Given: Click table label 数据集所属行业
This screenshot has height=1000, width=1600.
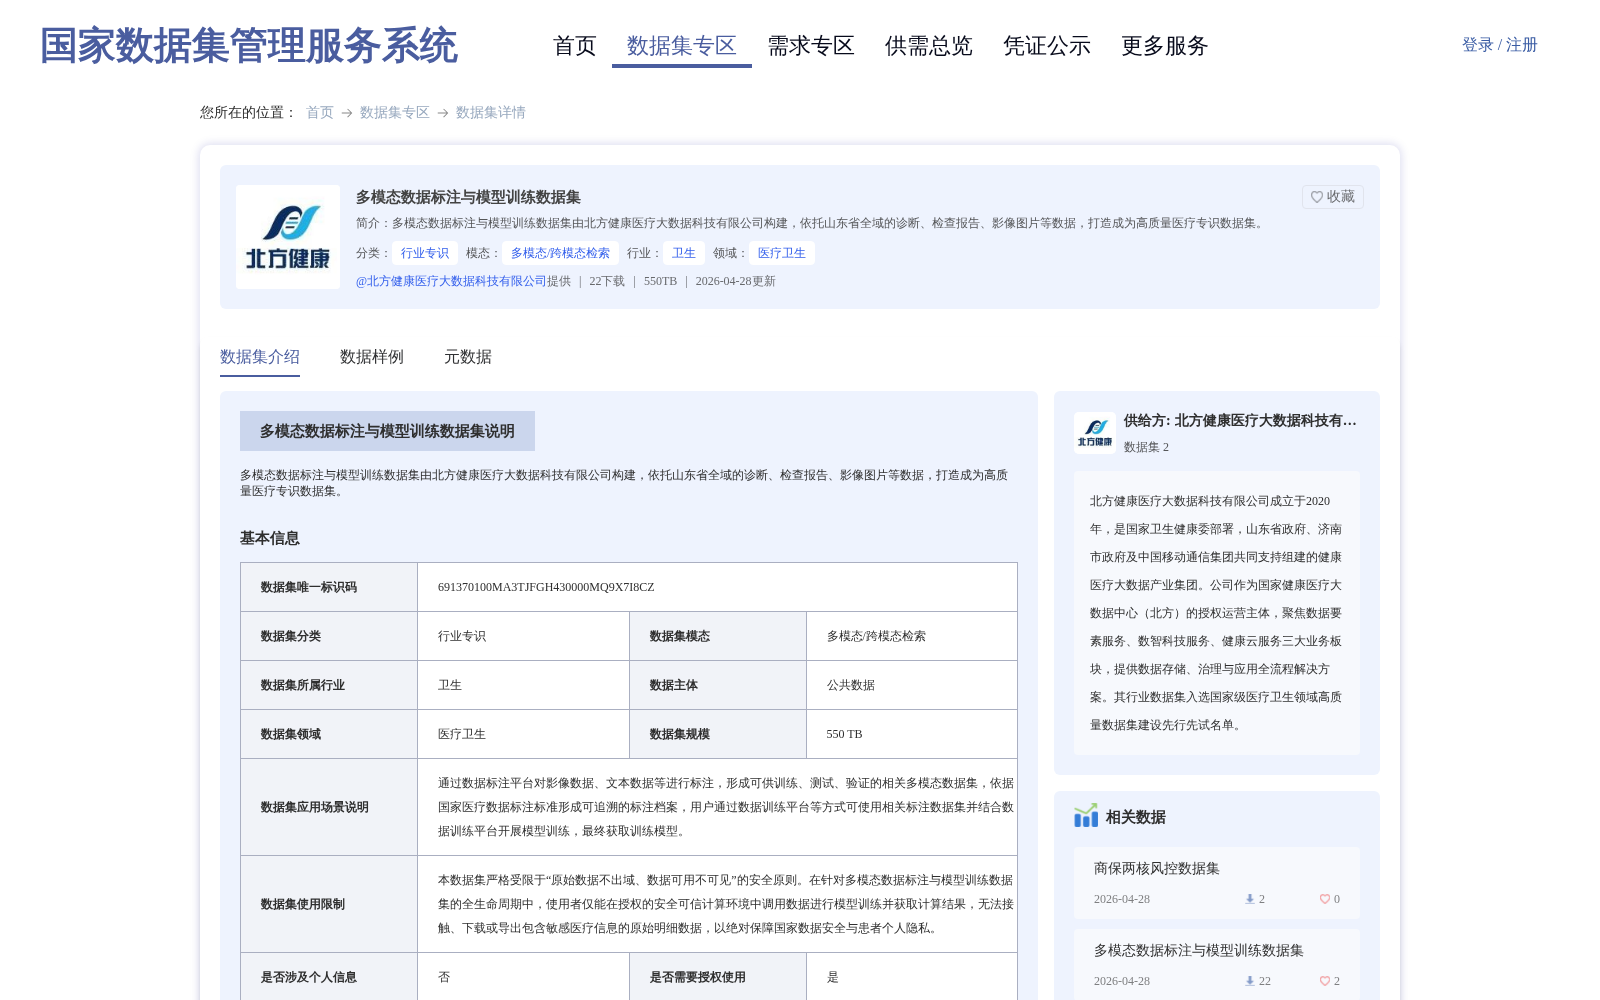Looking at the screenshot, I should click(303, 685).
